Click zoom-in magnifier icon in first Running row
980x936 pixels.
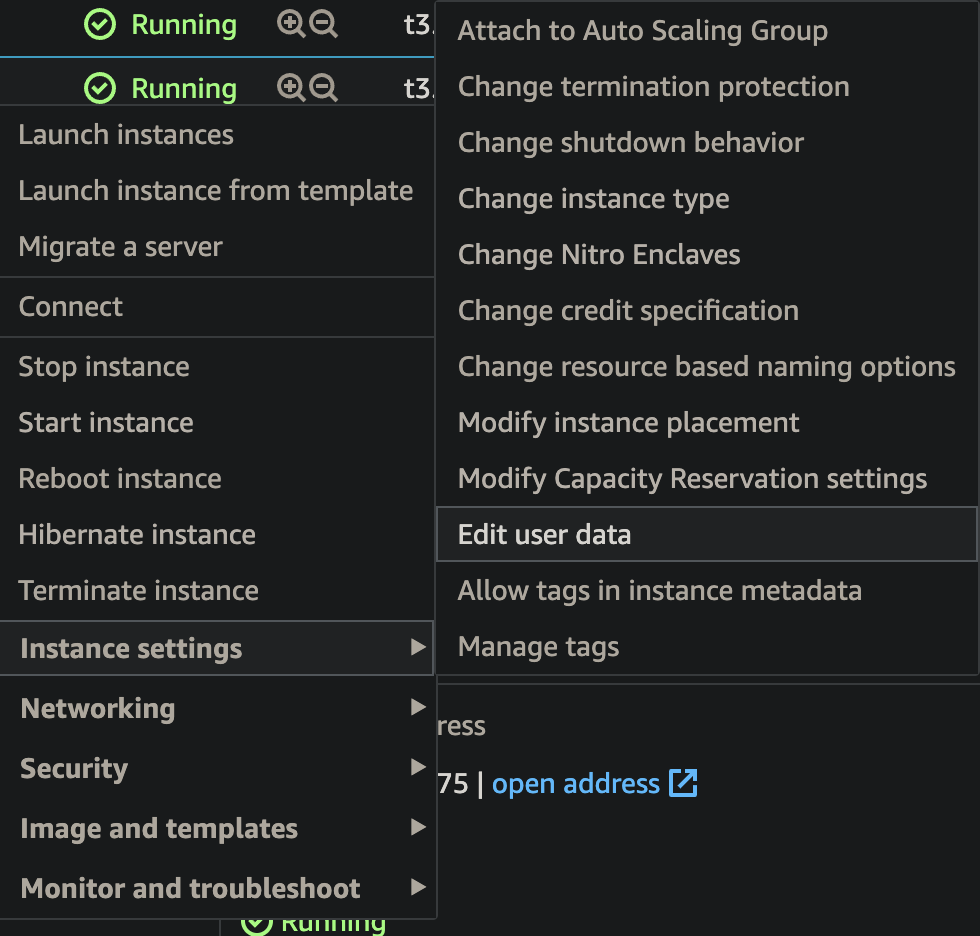point(291,24)
